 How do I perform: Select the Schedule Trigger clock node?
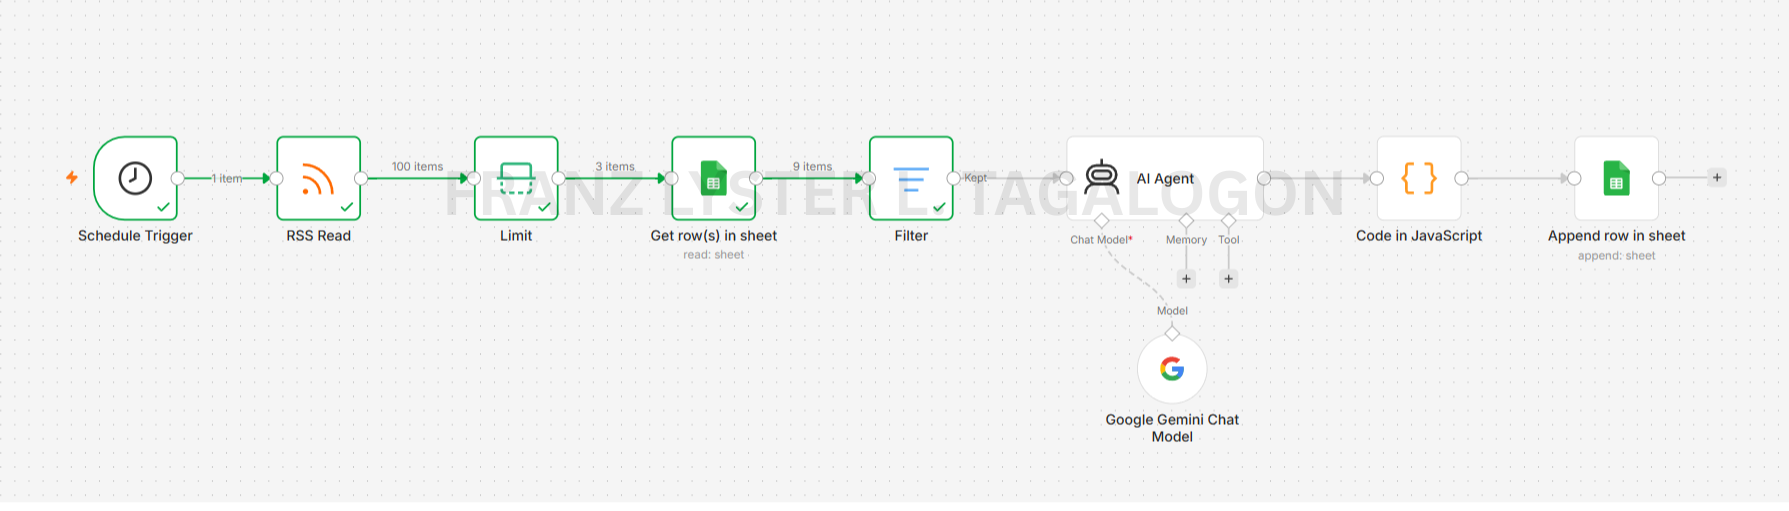click(135, 178)
